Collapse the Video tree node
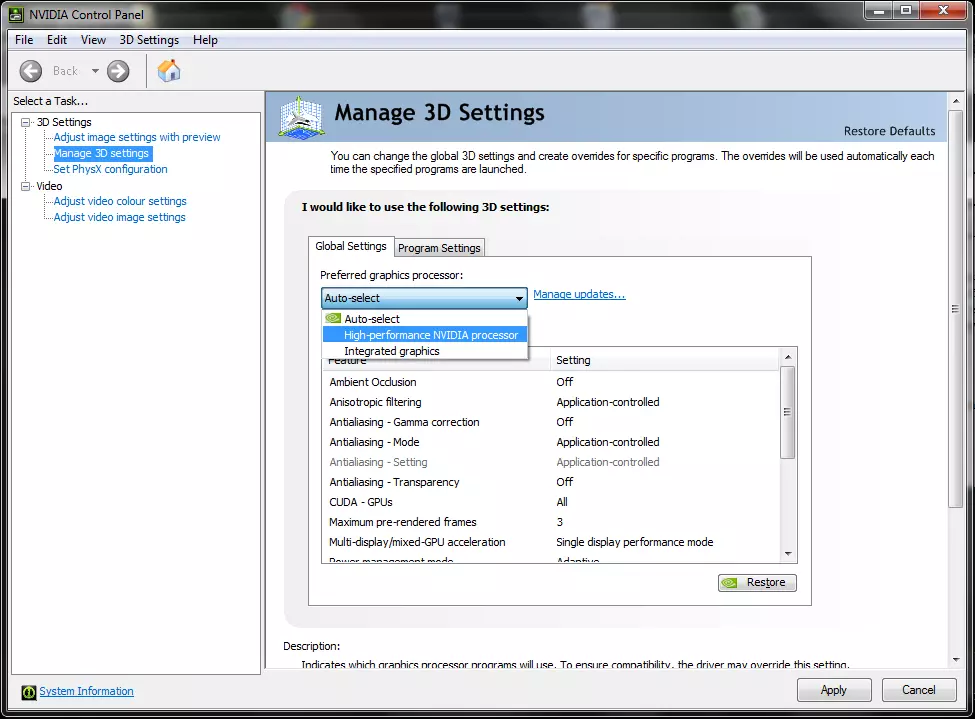Viewport: 975px width, 719px height. (x=25, y=186)
